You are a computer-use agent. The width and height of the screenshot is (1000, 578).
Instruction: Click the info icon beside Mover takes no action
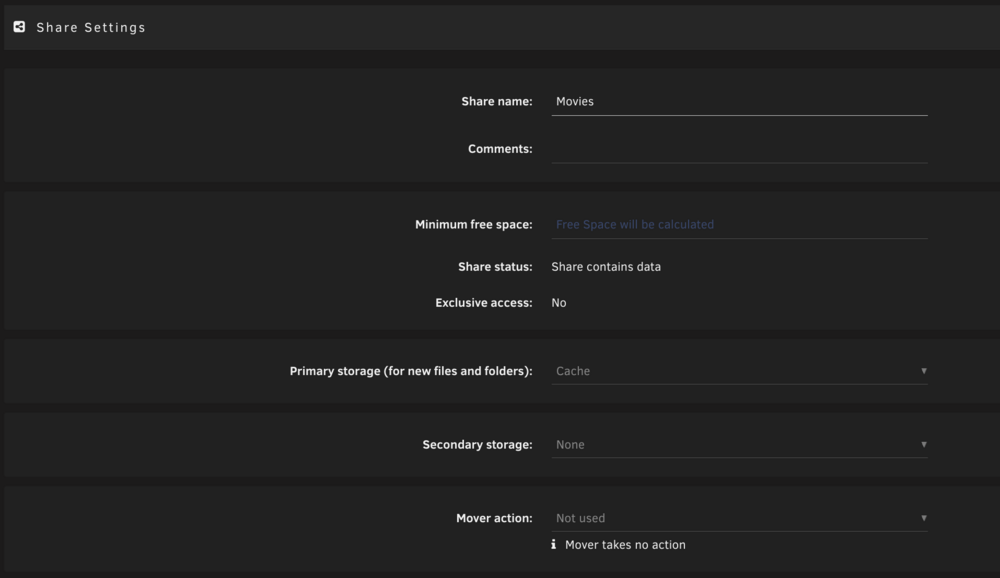click(554, 544)
